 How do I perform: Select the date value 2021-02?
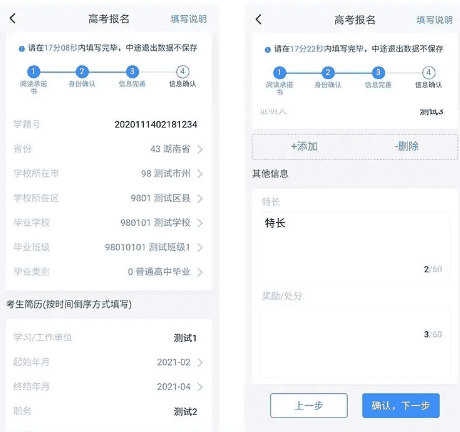coord(174,362)
